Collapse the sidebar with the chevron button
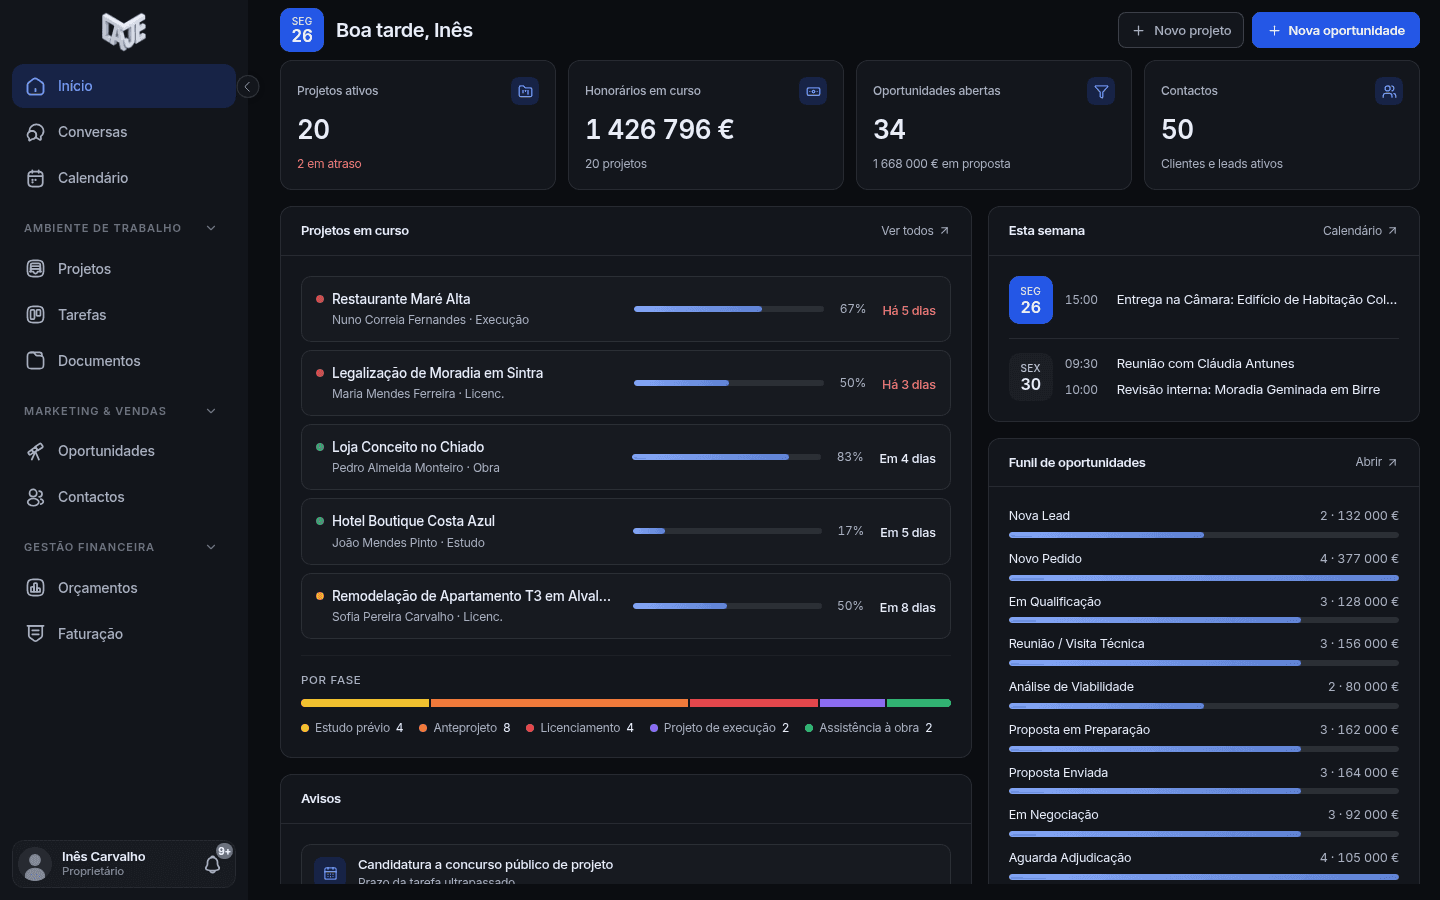Image resolution: width=1440 pixels, height=900 pixels. 248,87
